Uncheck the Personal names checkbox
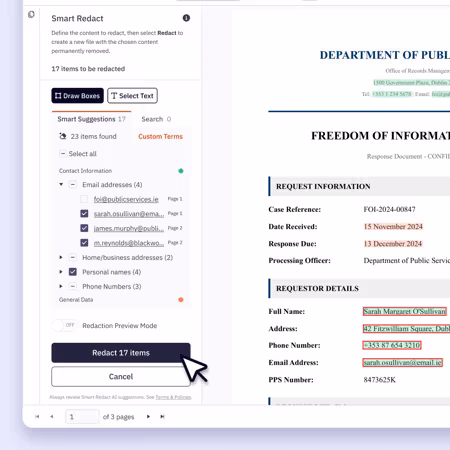 point(73,272)
